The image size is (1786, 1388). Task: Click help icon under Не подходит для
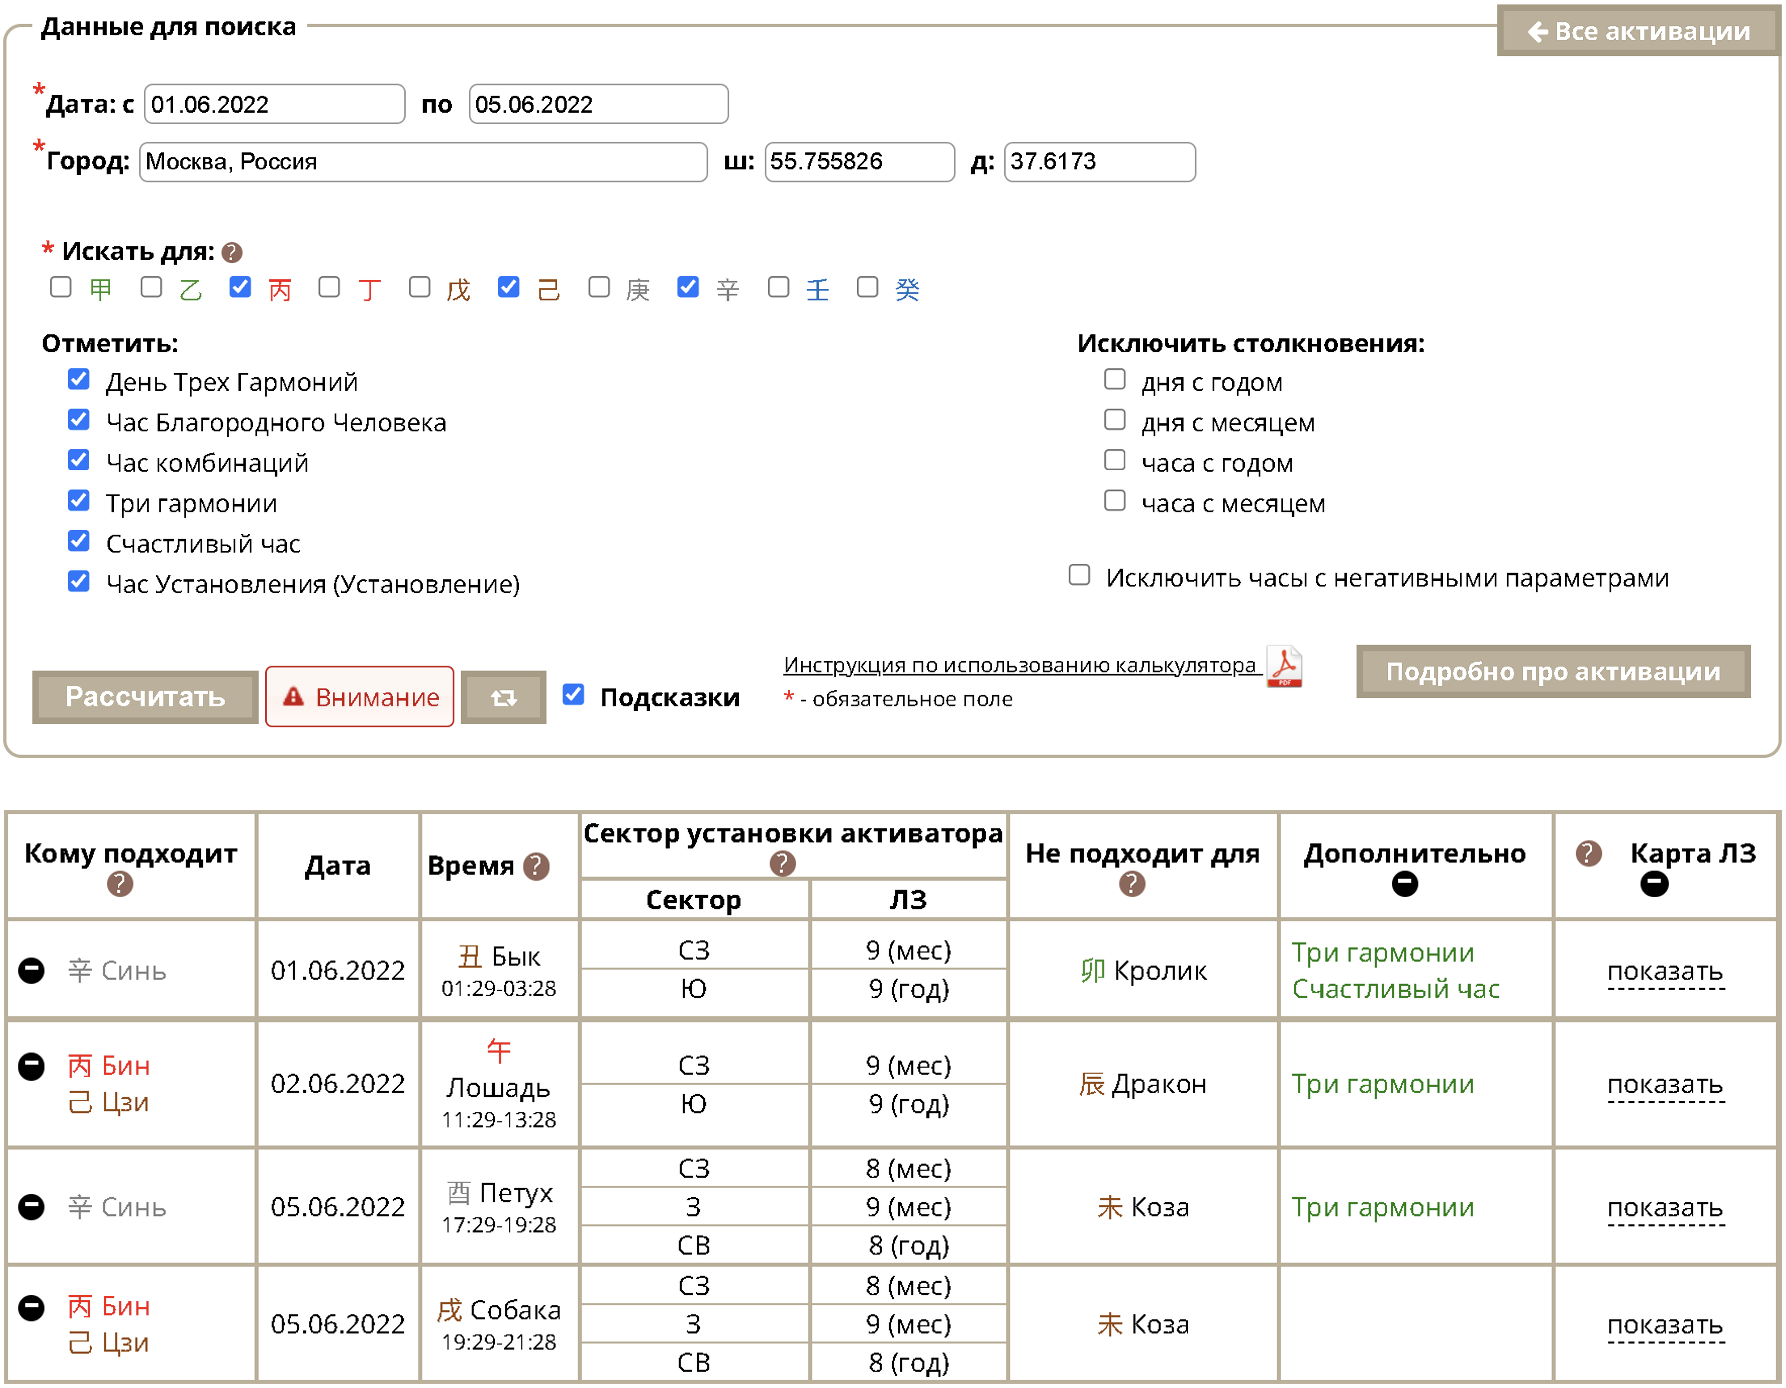1132,884
